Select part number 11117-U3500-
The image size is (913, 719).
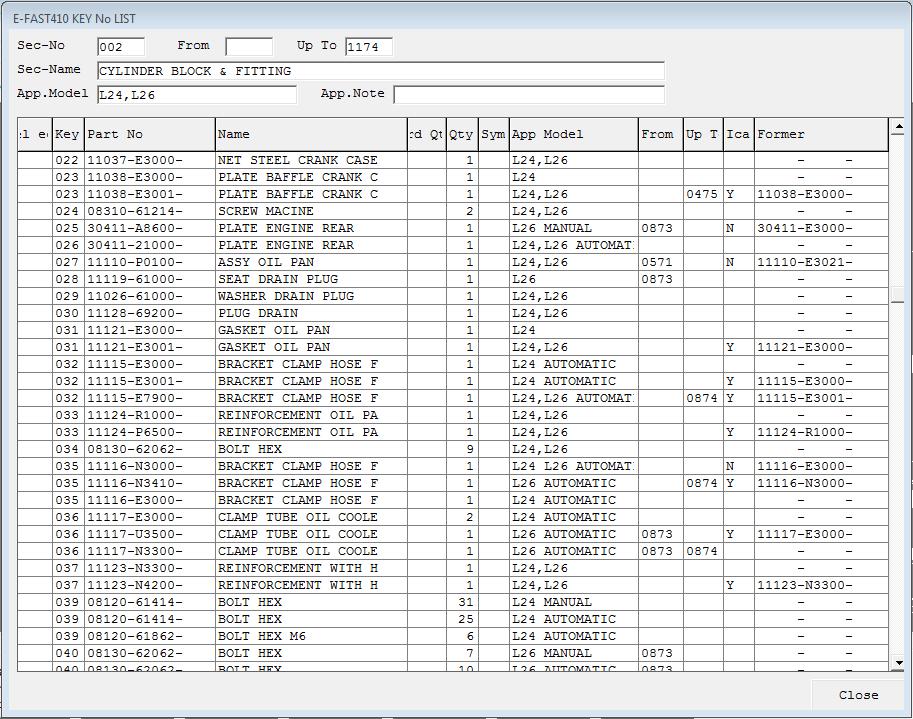pyautogui.click(x=150, y=534)
